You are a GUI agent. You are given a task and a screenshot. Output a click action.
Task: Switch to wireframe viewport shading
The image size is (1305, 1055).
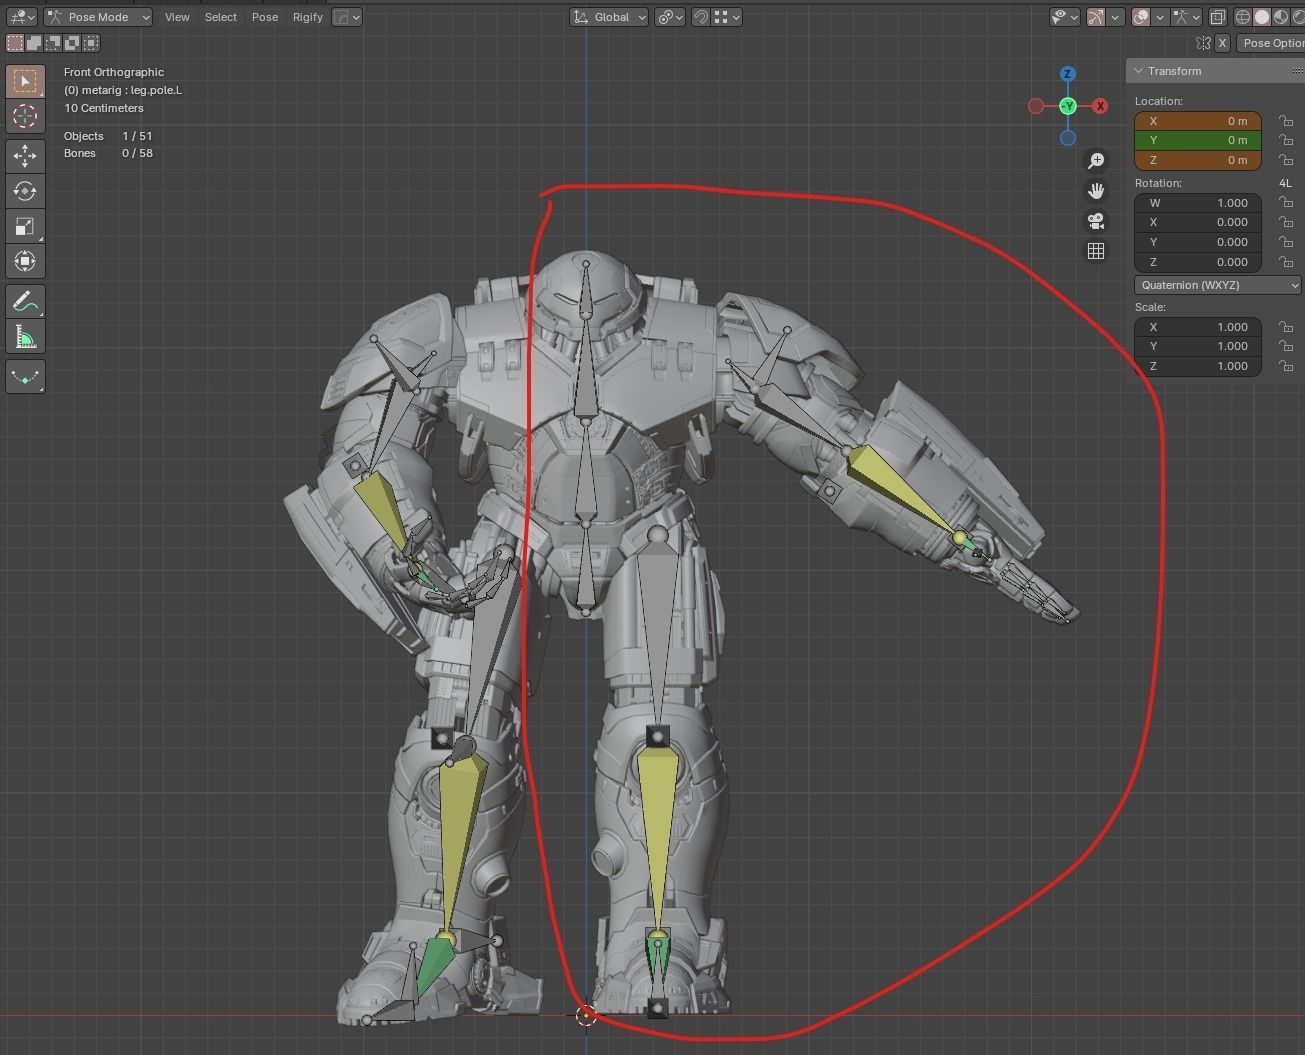click(1243, 17)
